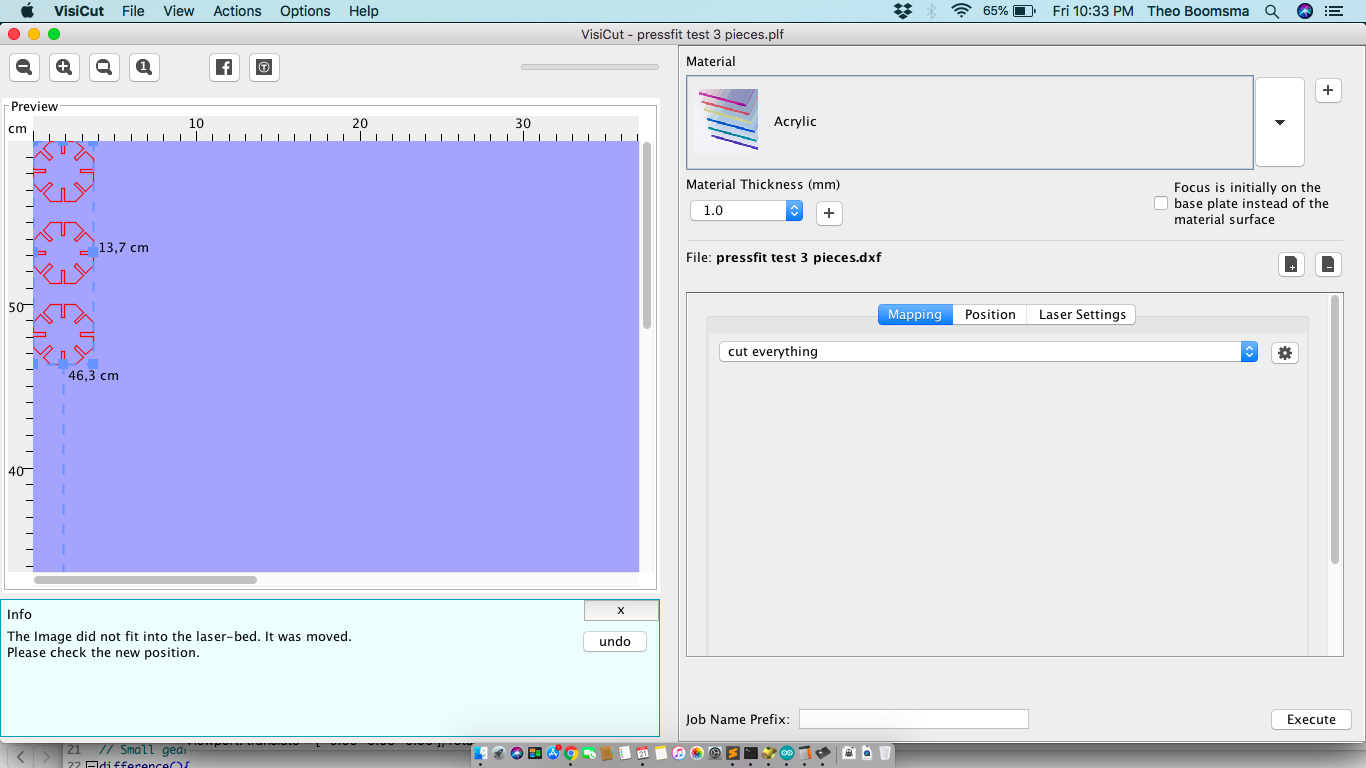Click the file name 'pressfit test 3 pieces.dxf'

pyautogui.click(x=799, y=257)
